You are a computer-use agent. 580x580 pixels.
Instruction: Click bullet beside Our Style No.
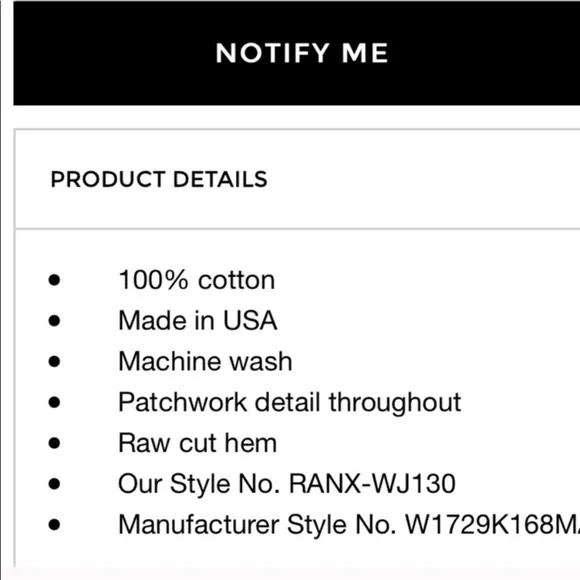click(x=54, y=484)
